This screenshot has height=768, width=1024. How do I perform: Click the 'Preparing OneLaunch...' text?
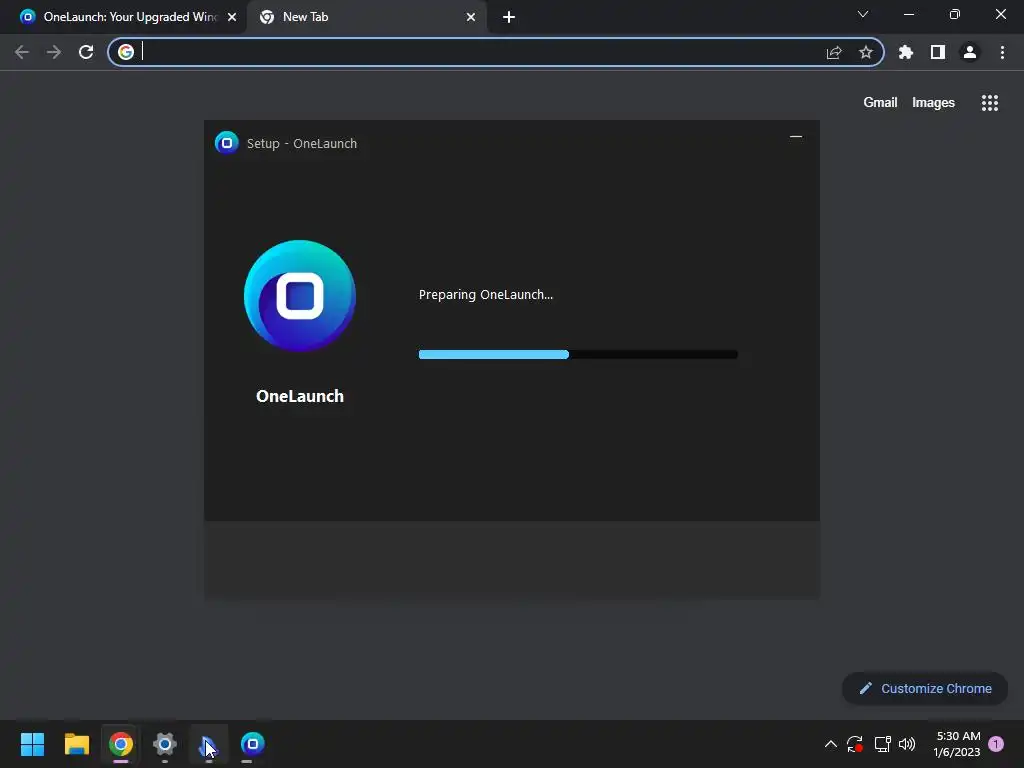[x=486, y=295]
